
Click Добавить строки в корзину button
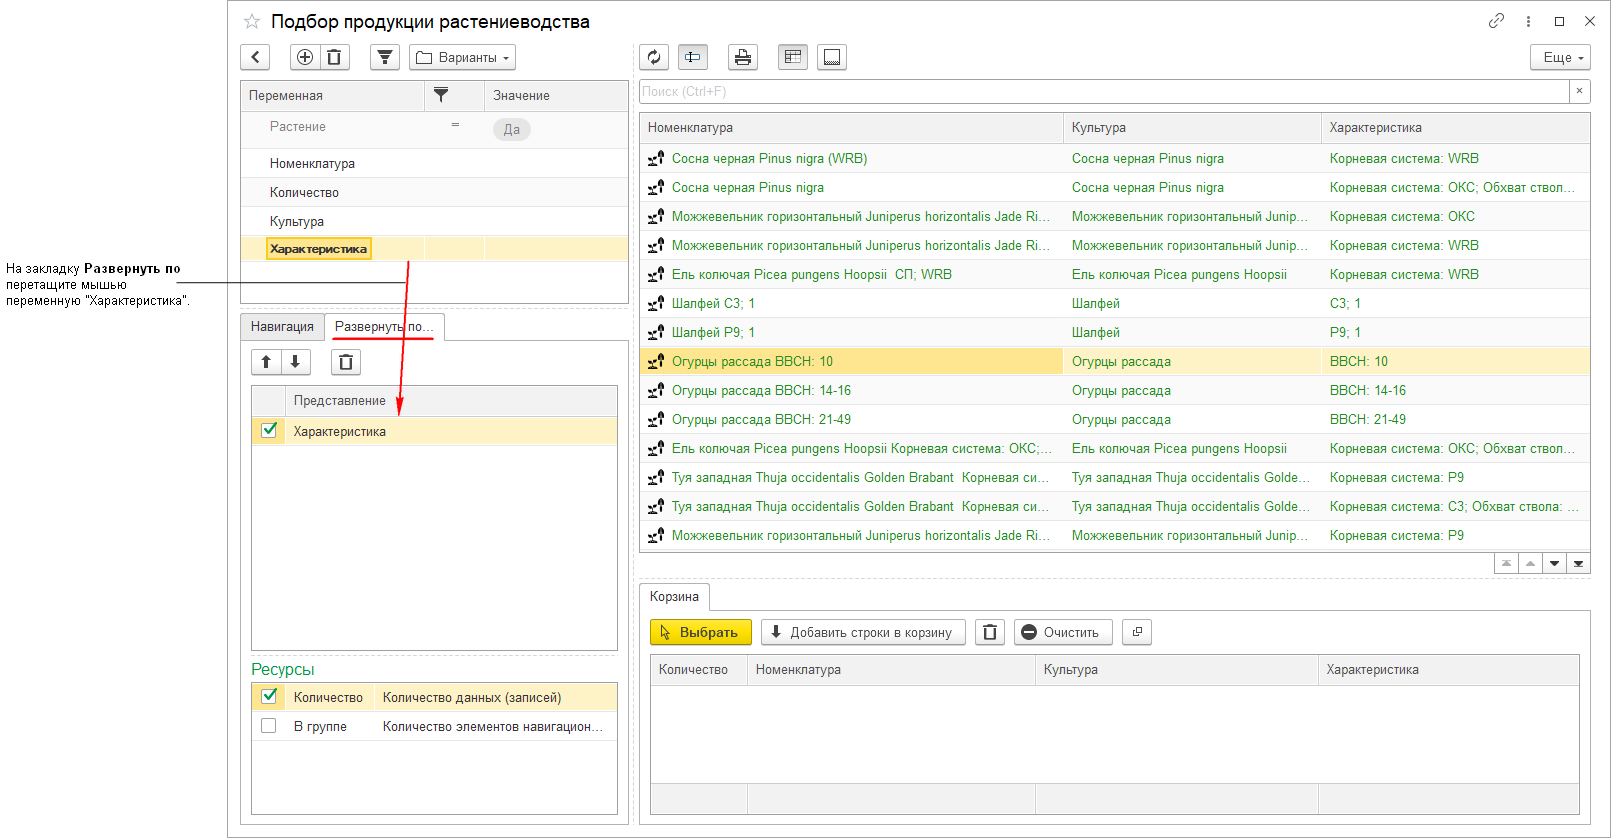[x=863, y=632]
